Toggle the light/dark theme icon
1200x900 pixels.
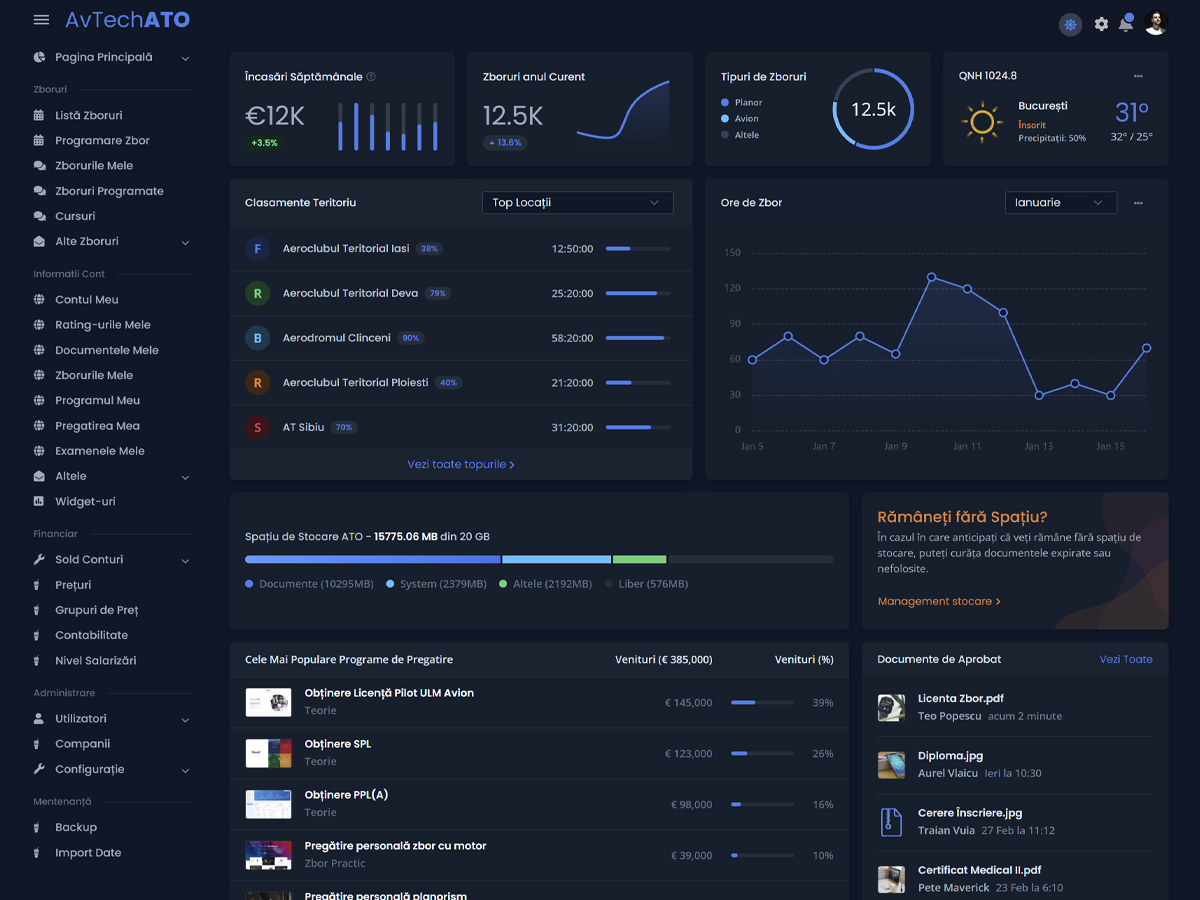pos(1070,24)
